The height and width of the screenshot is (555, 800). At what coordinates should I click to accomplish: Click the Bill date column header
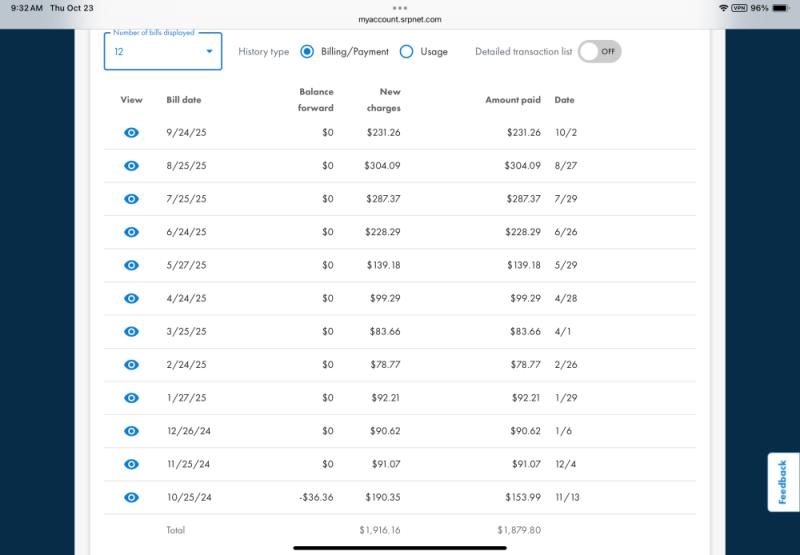[x=184, y=100]
